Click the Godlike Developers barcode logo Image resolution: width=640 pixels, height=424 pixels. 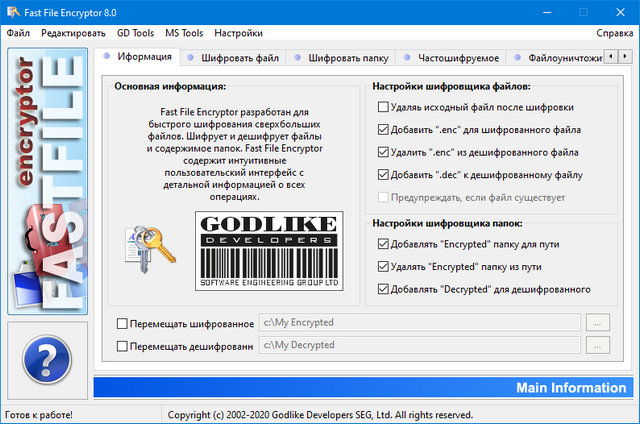pos(266,251)
